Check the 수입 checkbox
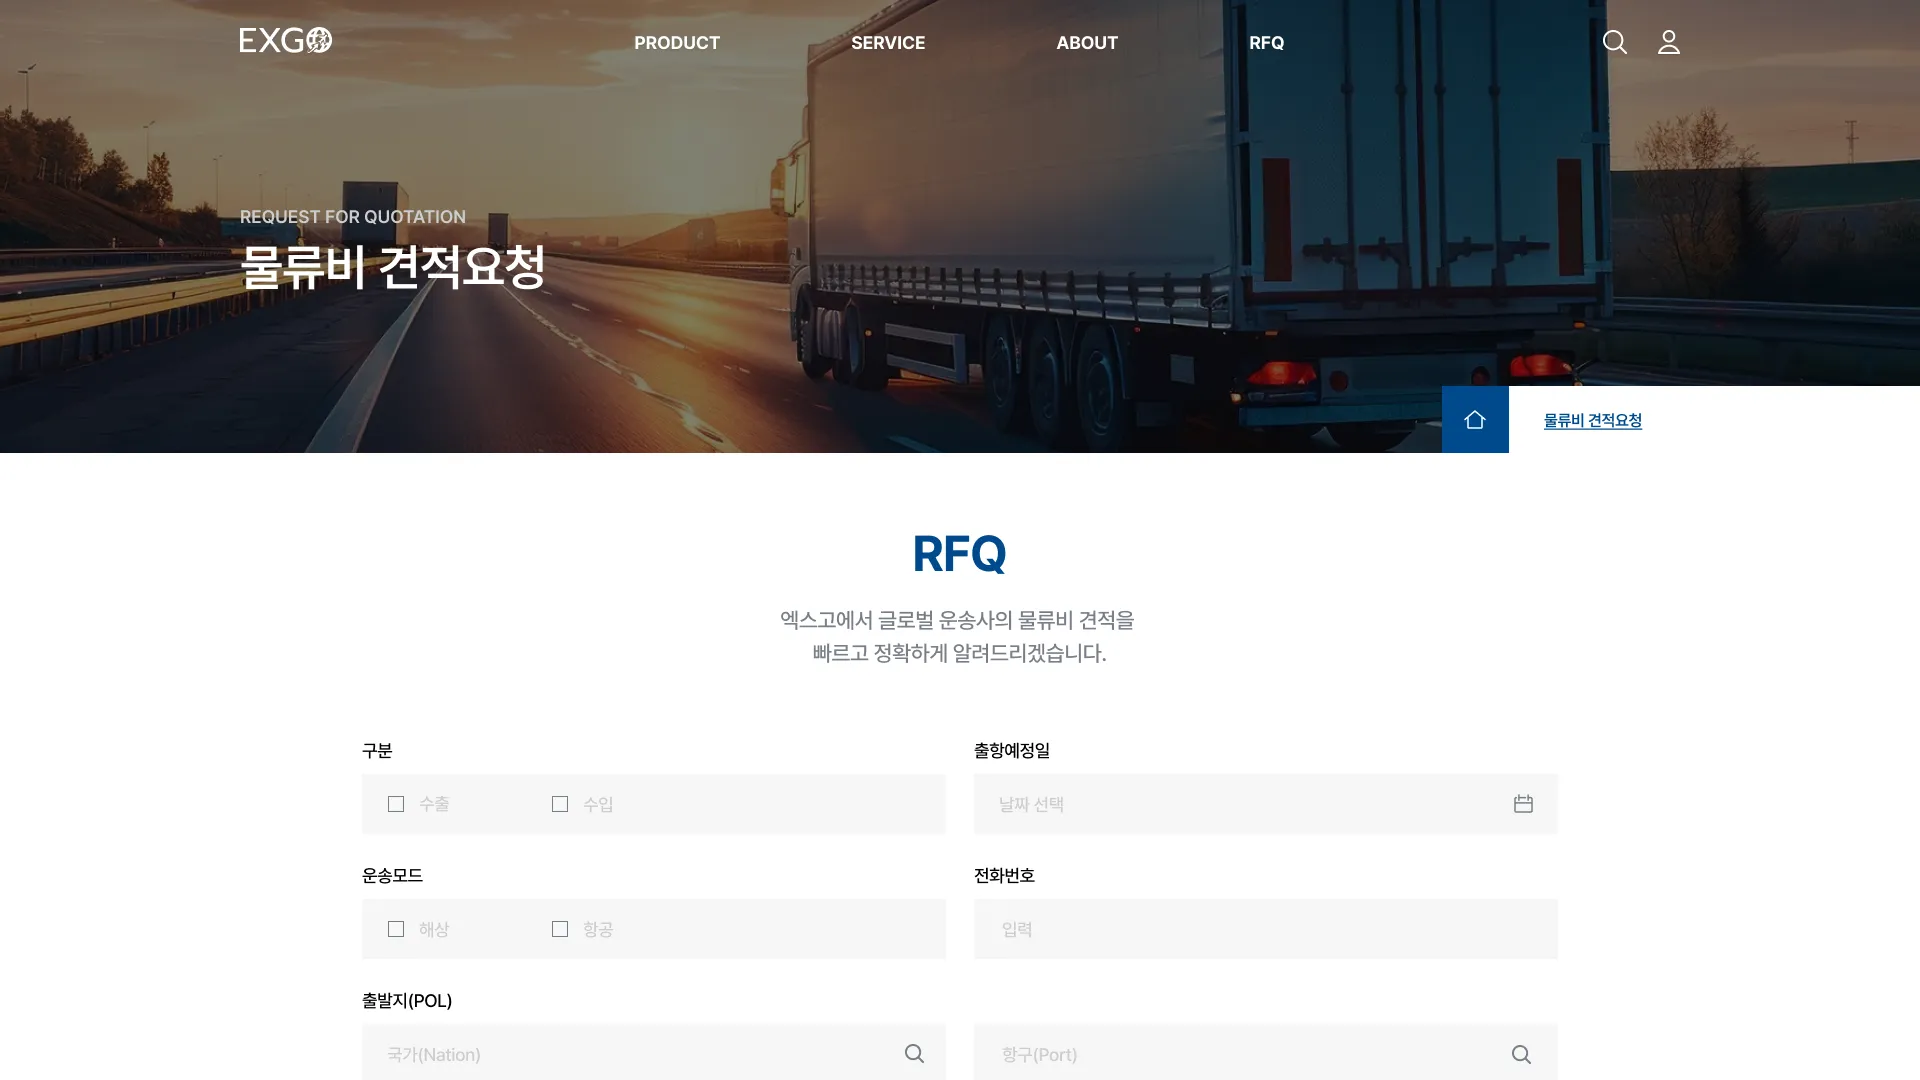This screenshot has width=1920, height=1080. click(560, 804)
